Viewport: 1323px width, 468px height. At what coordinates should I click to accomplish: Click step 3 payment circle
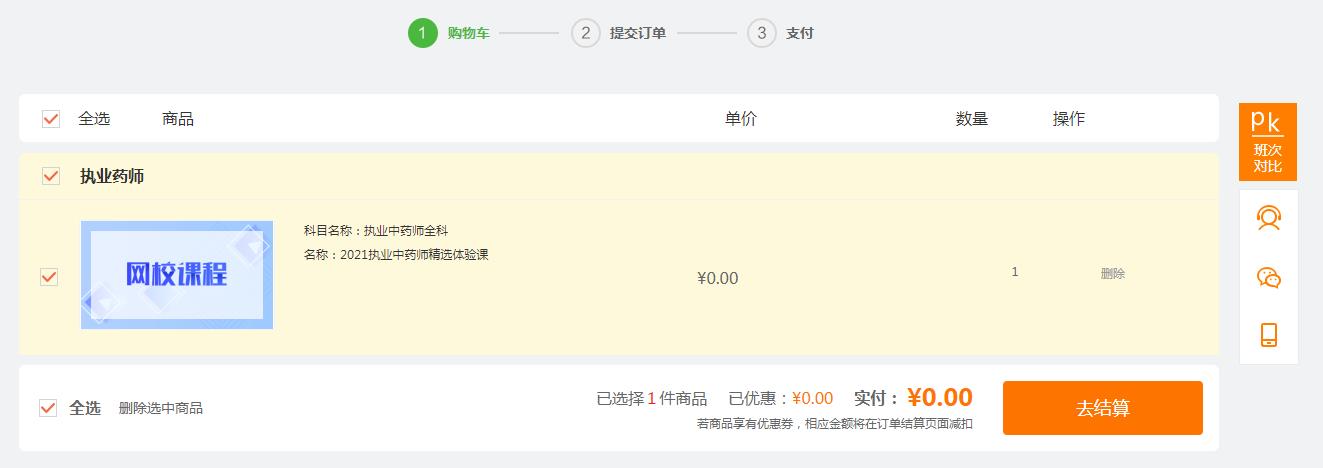click(x=762, y=33)
